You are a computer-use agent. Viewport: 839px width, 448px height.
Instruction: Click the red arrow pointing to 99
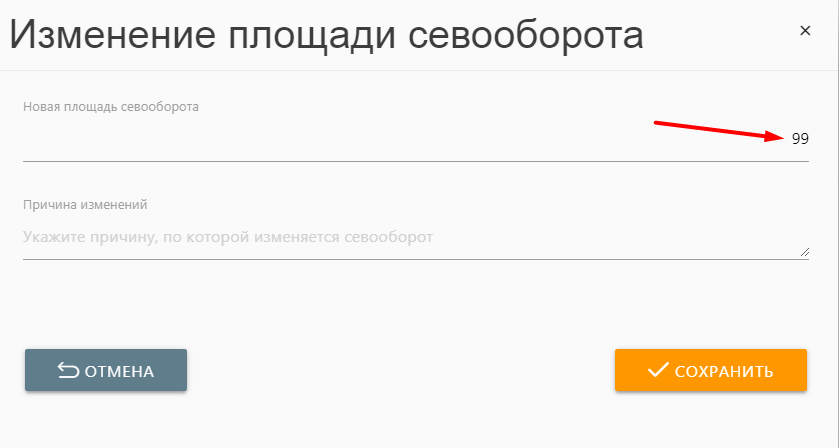coord(720,130)
